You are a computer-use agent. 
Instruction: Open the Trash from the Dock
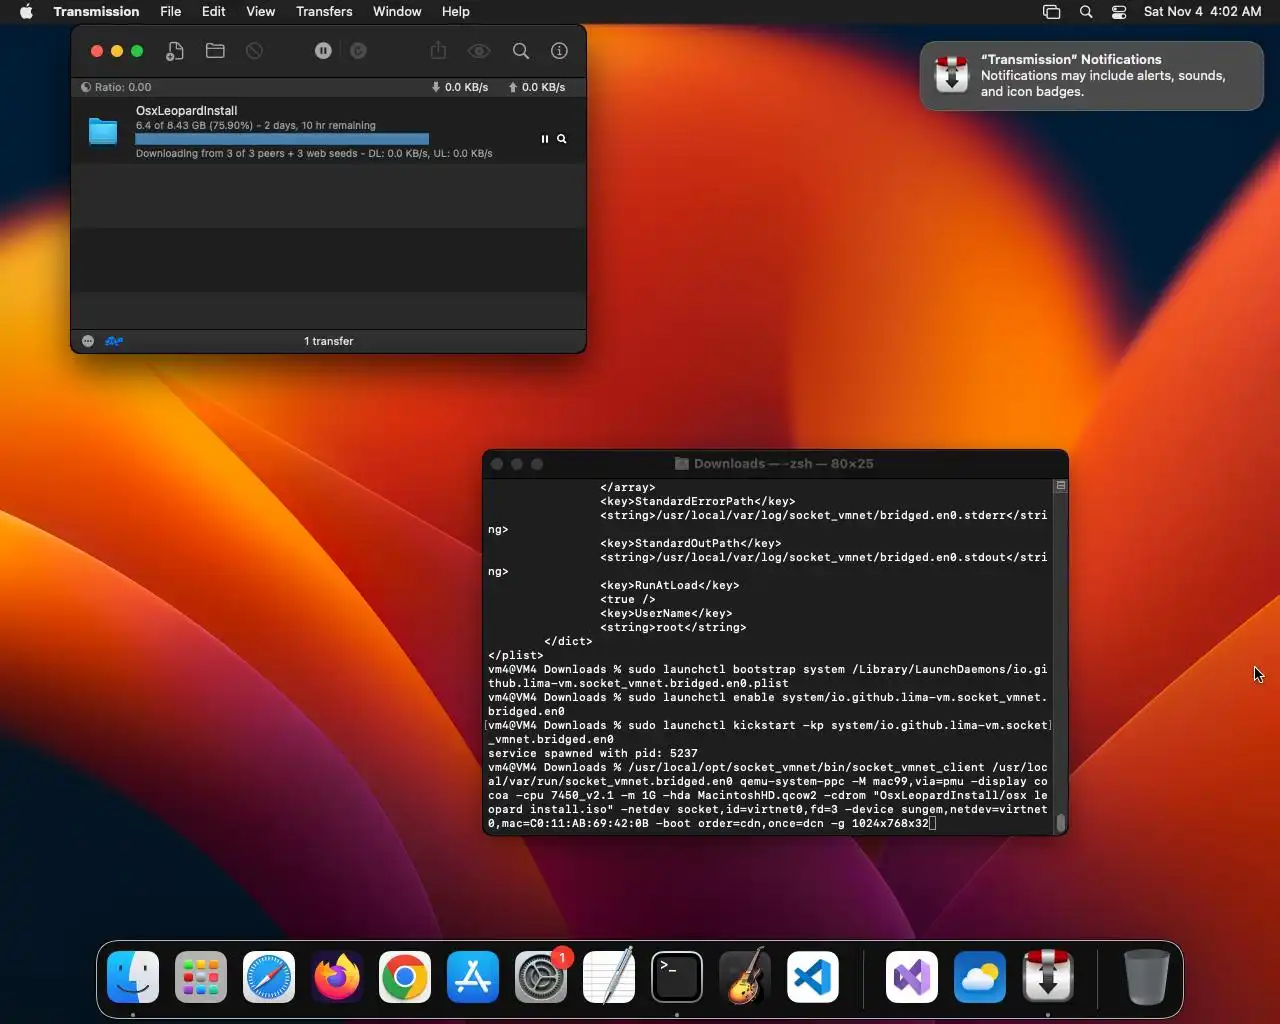[x=1146, y=977]
